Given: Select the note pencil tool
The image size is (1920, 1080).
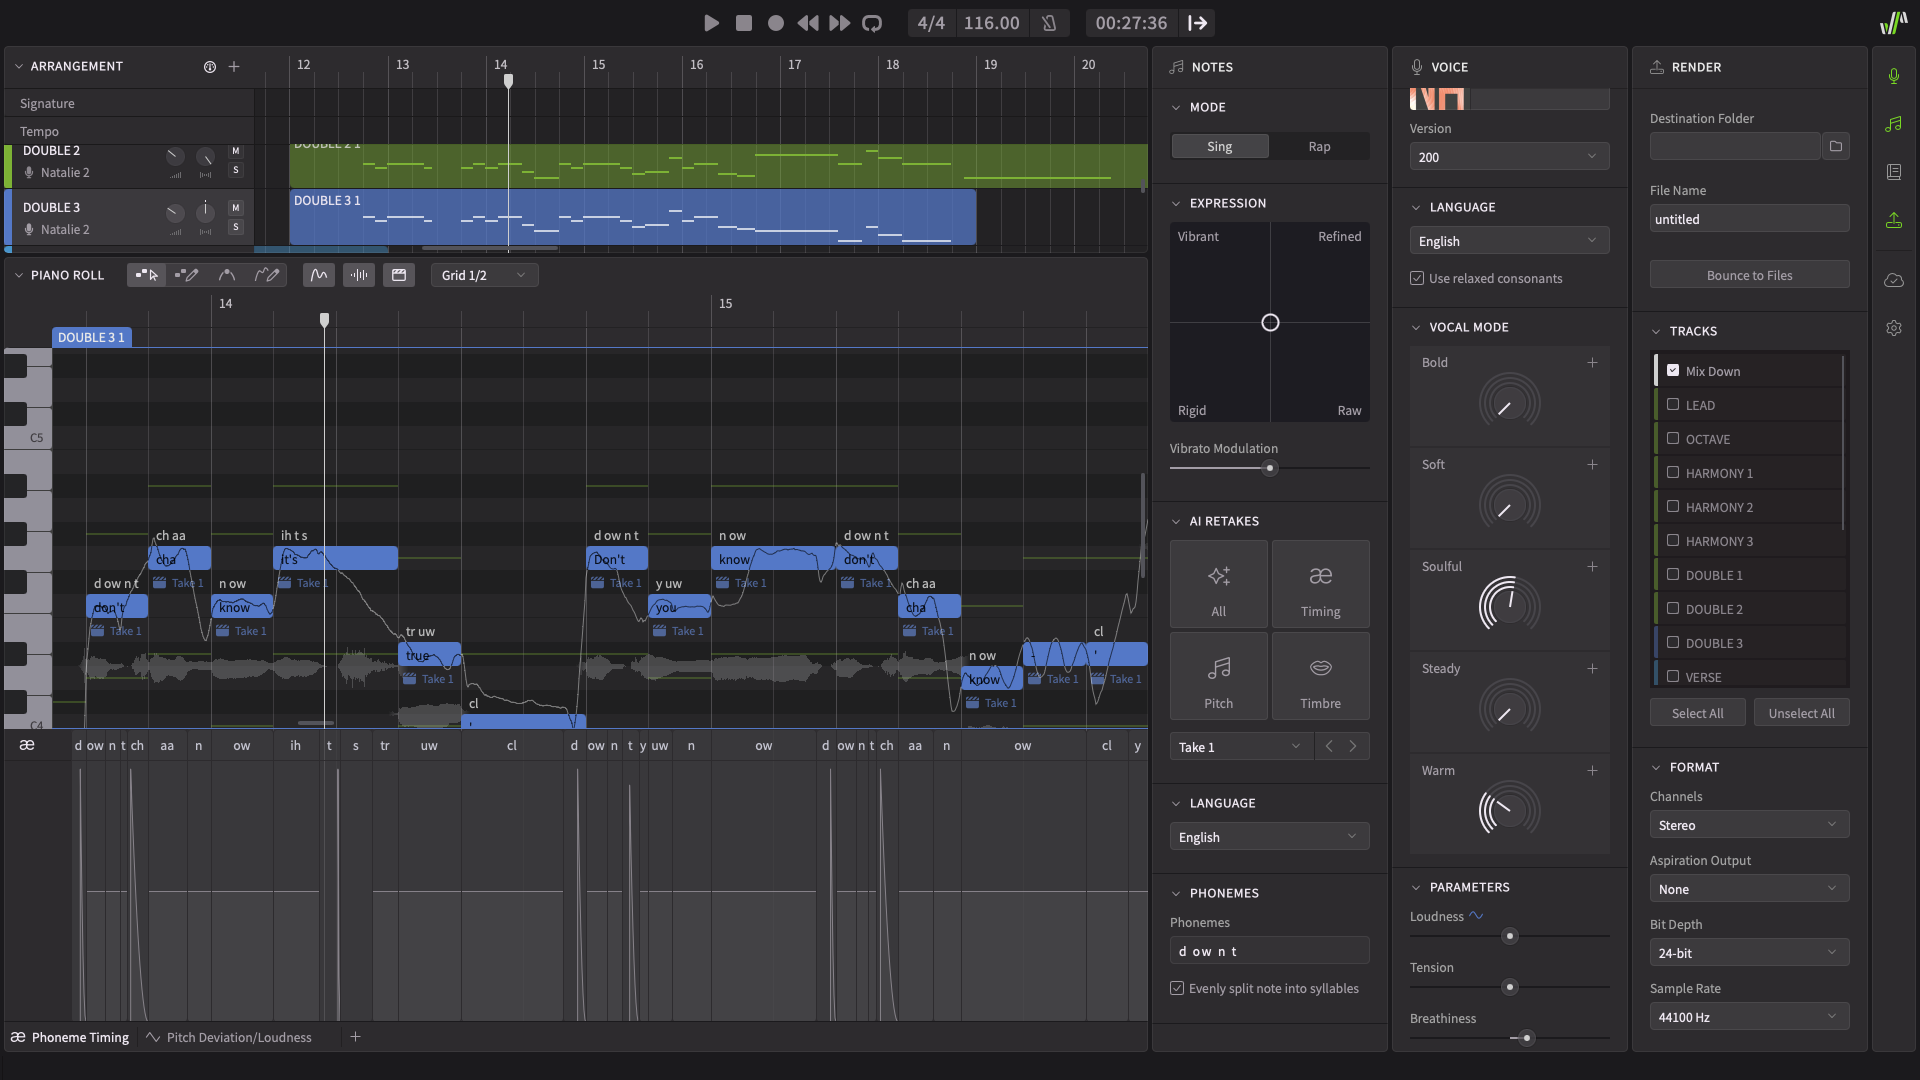Looking at the screenshot, I should (x=187, y=275).
